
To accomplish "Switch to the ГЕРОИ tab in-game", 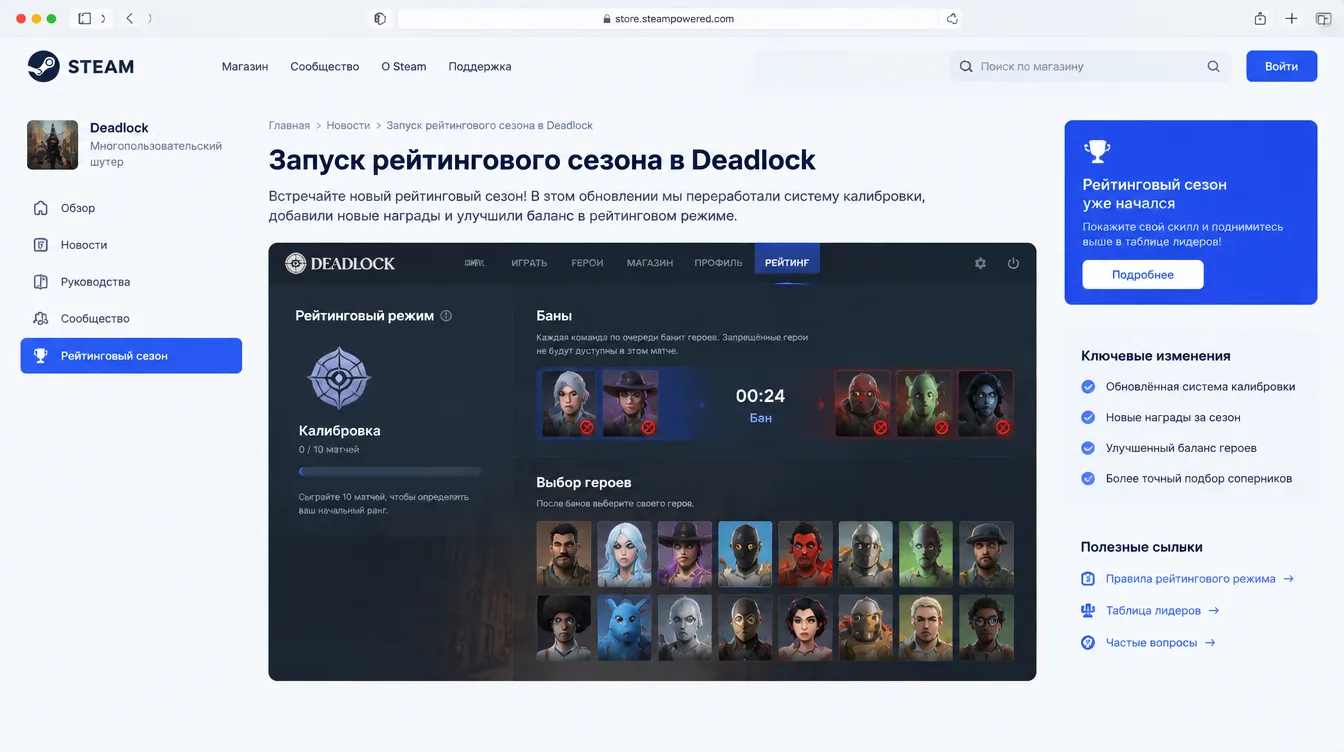I will [x=587, y=263].
